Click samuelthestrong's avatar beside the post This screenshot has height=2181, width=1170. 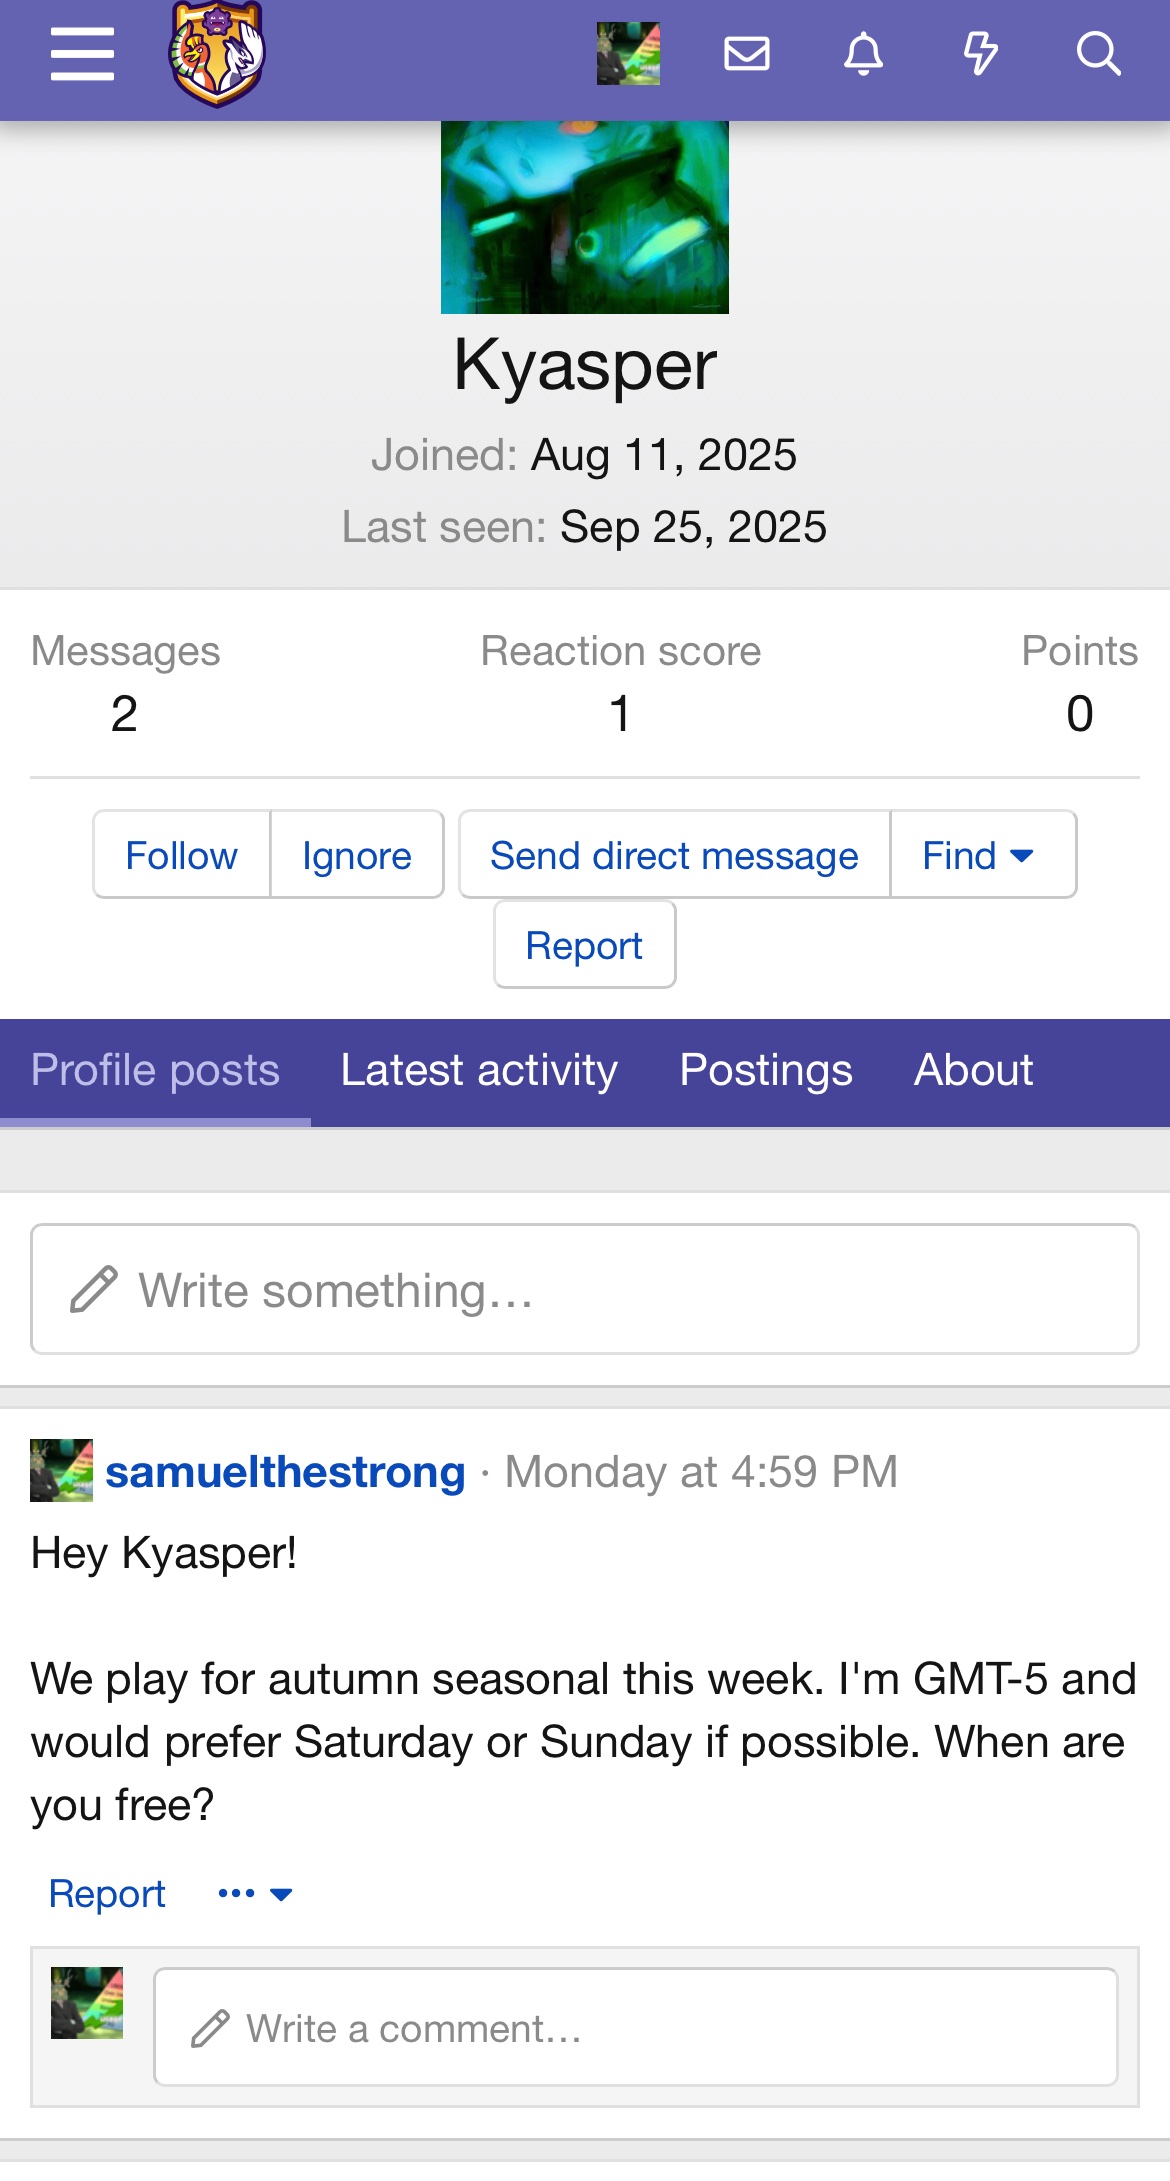tap(61, 1470)
